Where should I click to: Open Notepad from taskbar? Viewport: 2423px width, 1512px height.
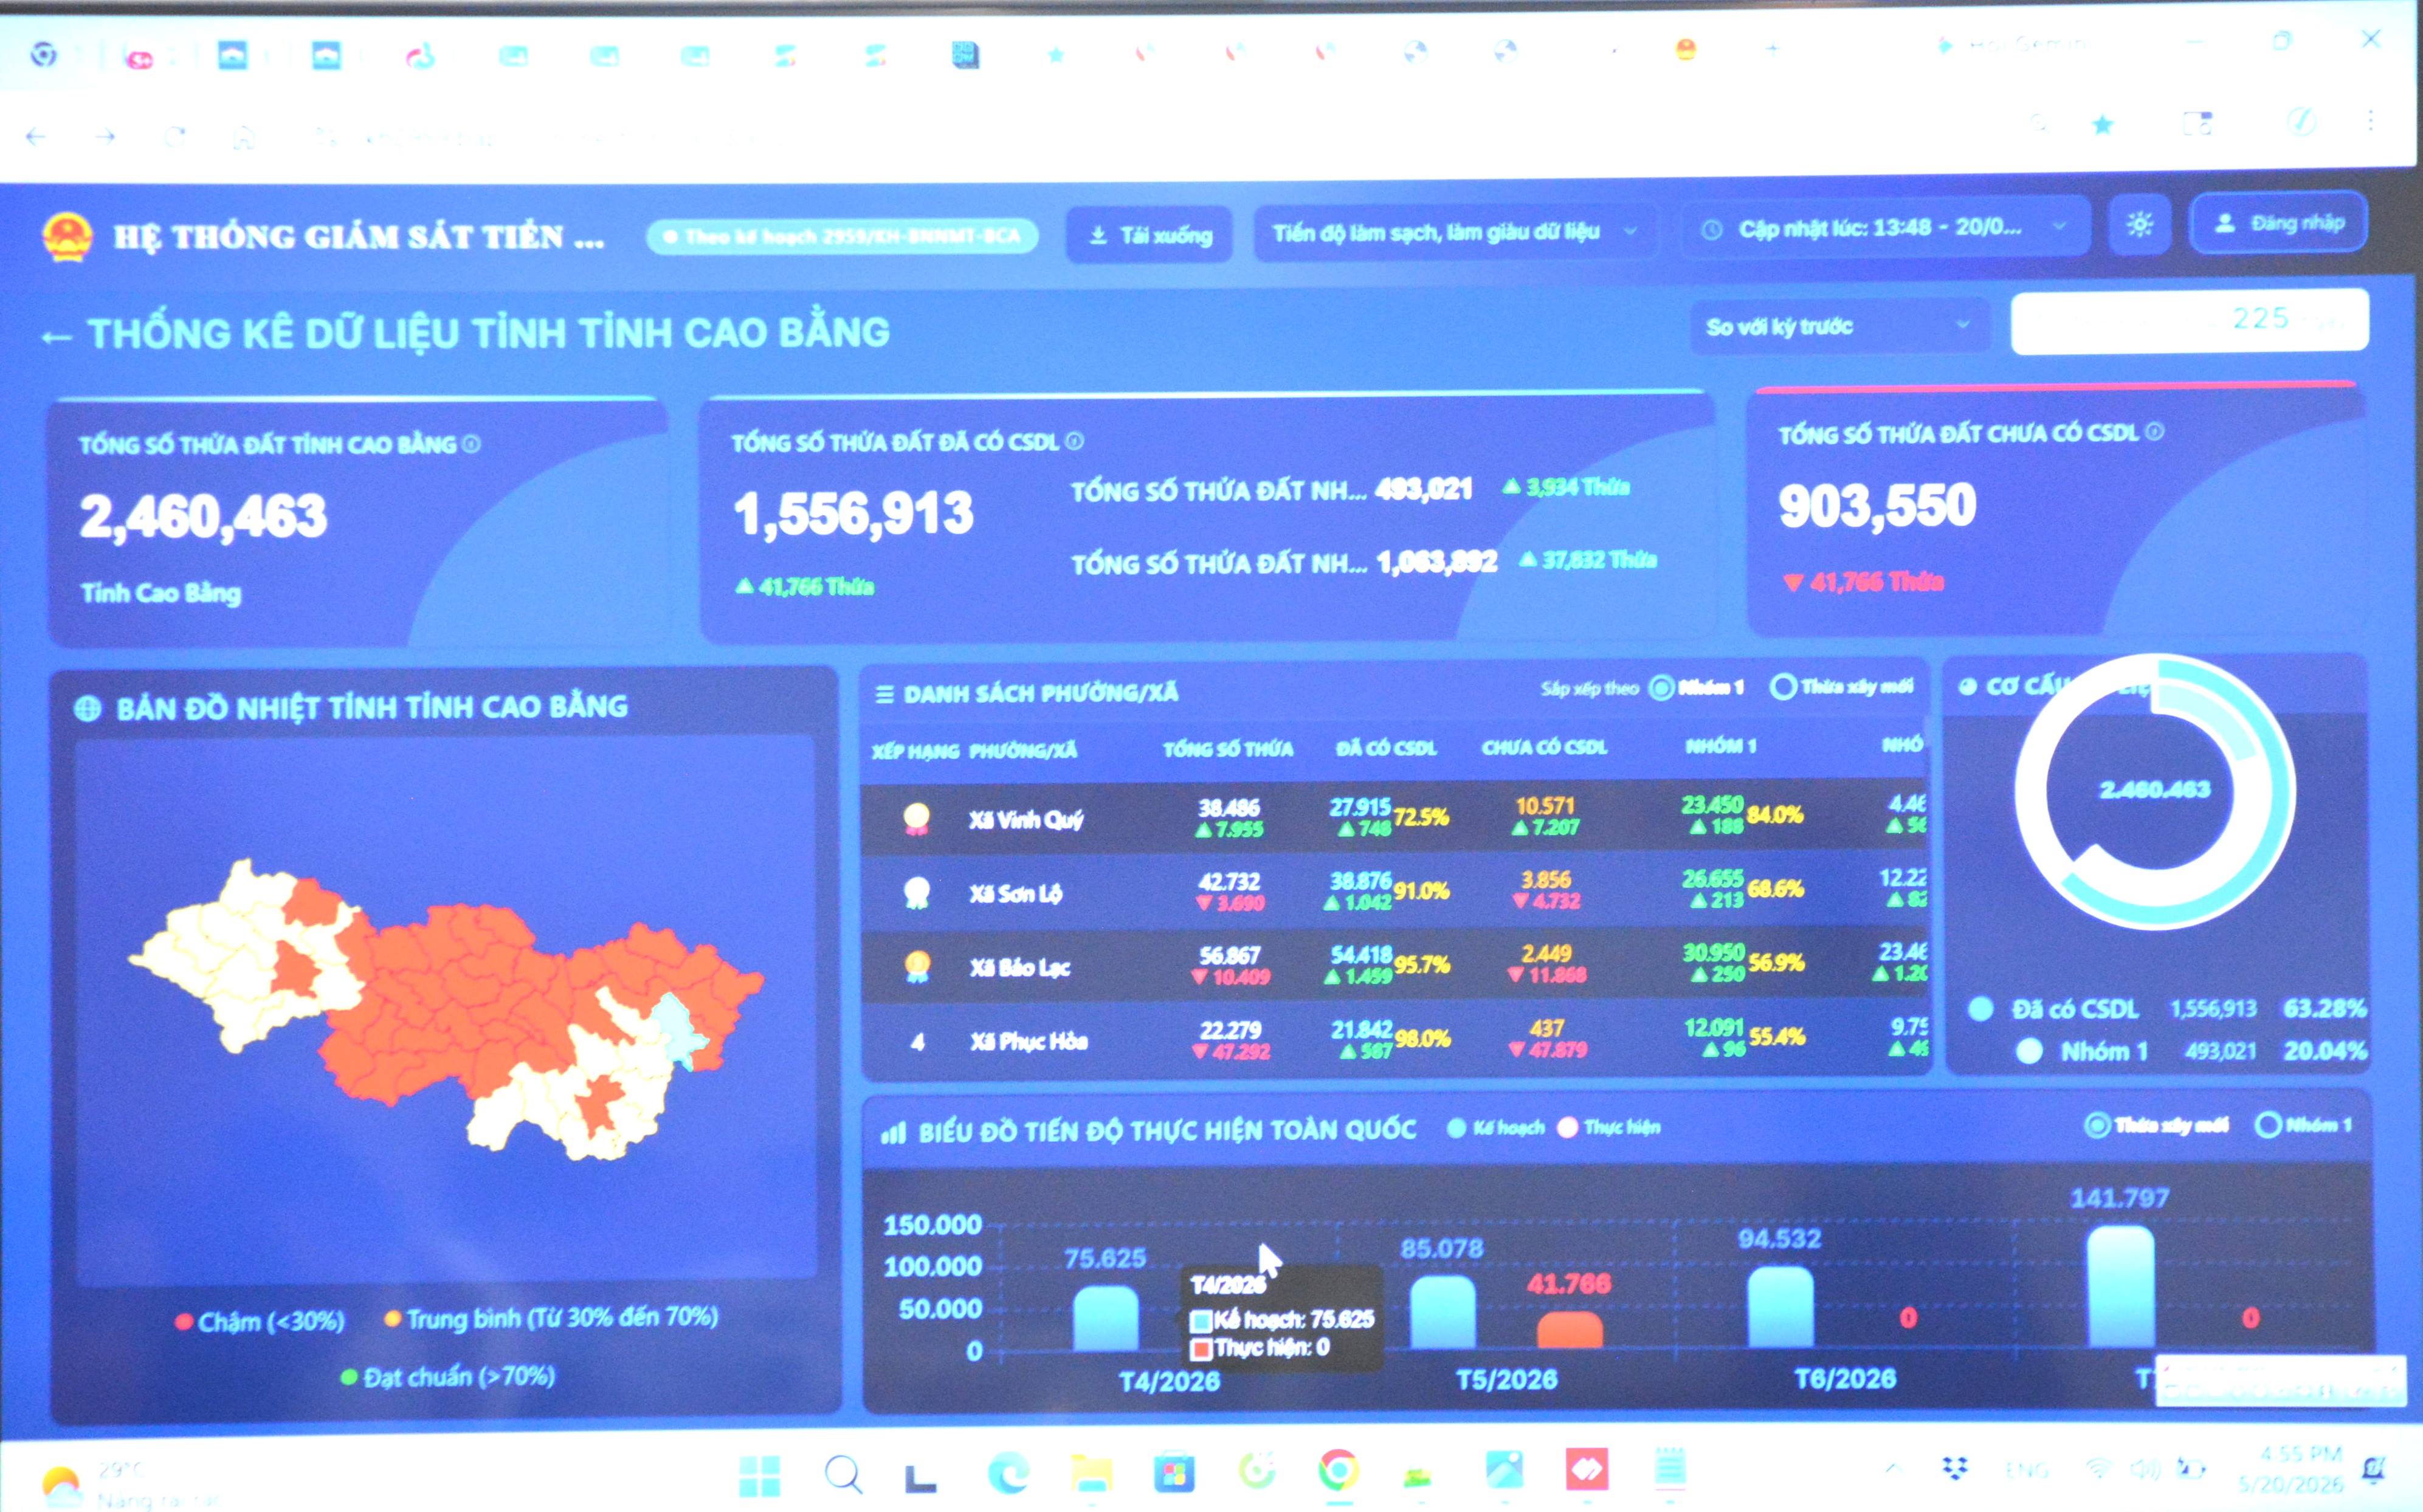(x=1669, y=1469)
